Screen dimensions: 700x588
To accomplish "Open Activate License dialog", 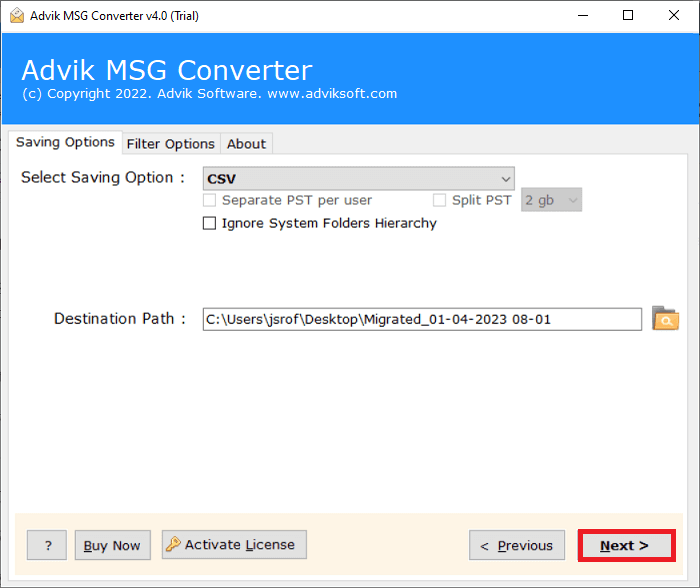I will click(234, 545).
